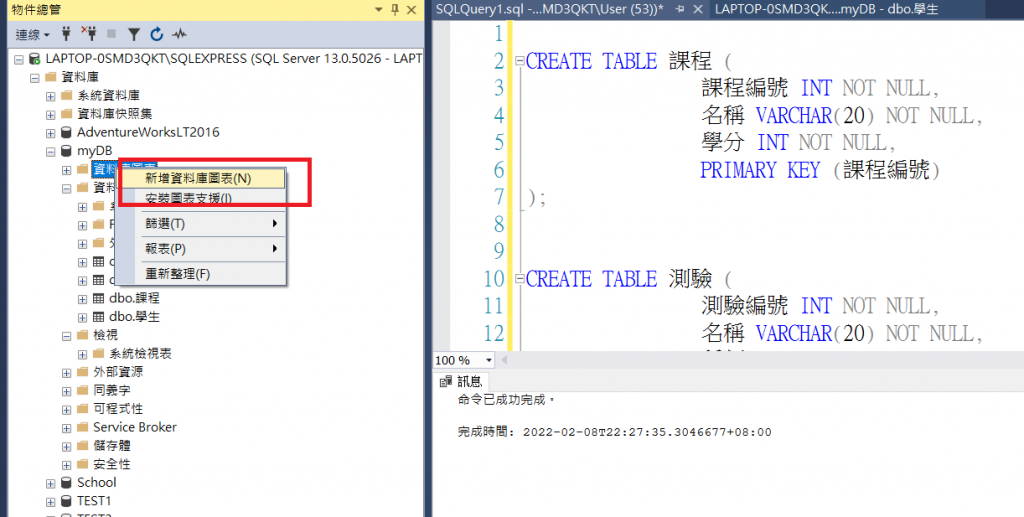Screen dimensions: 1024x517
Task: Open the 篩選(T) submenu
Action: 202,224
